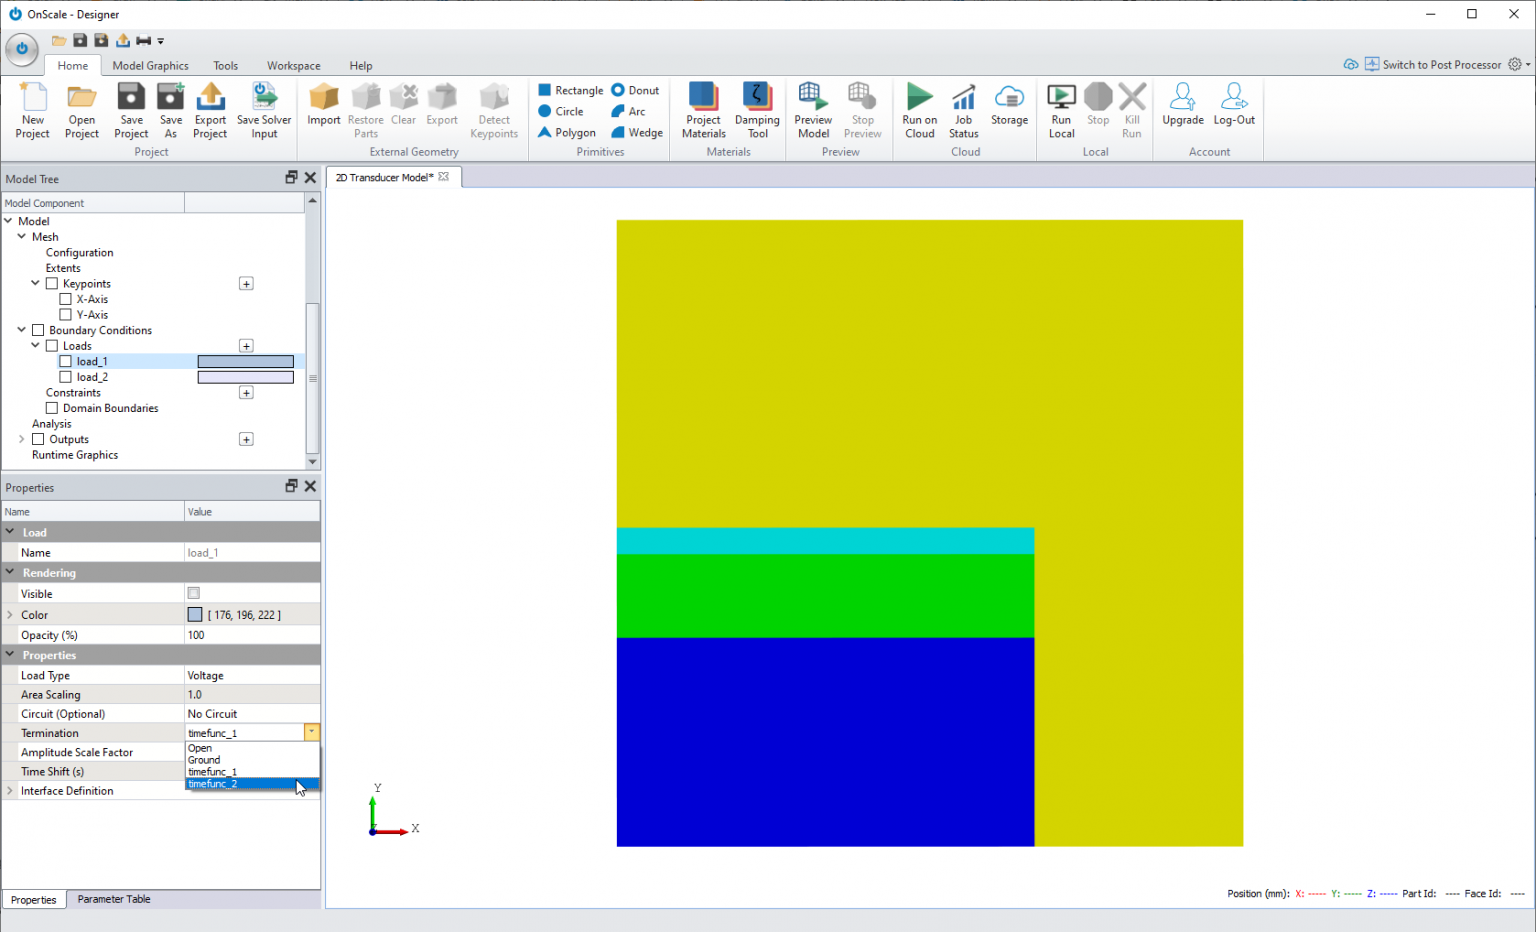Open the Project Materials tool
The width and height of the screenshot is (1536, 932).
703,110
